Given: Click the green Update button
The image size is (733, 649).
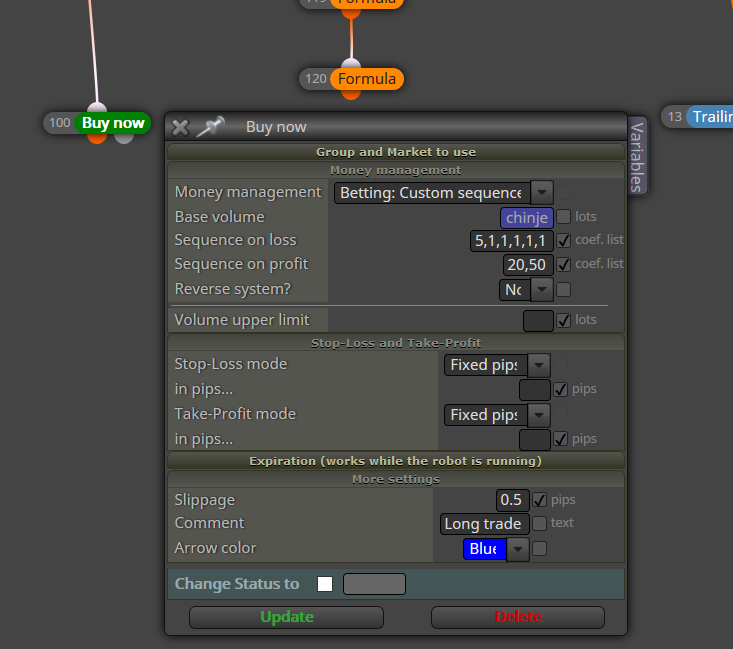Looking at the screenshot, I should tap(287, 617).
